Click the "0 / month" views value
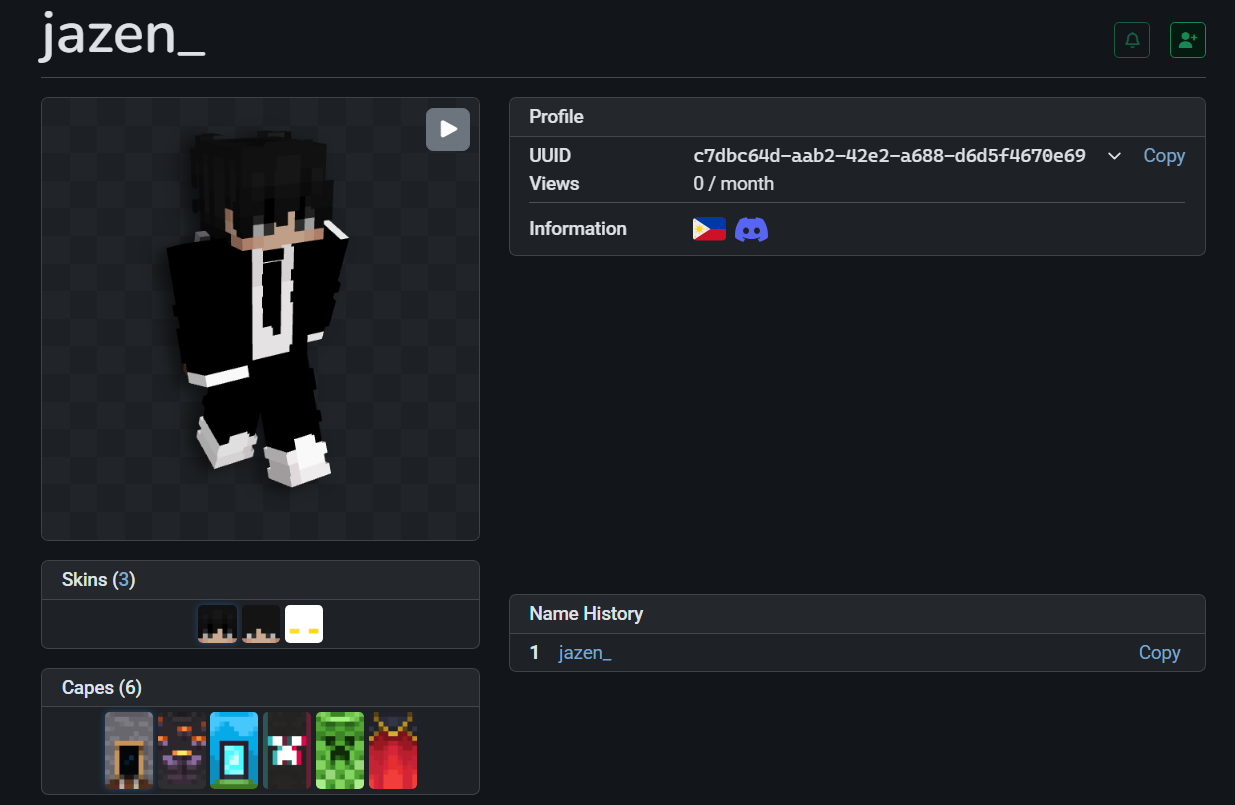This screenshot has height=805, width=1235. 733,184
